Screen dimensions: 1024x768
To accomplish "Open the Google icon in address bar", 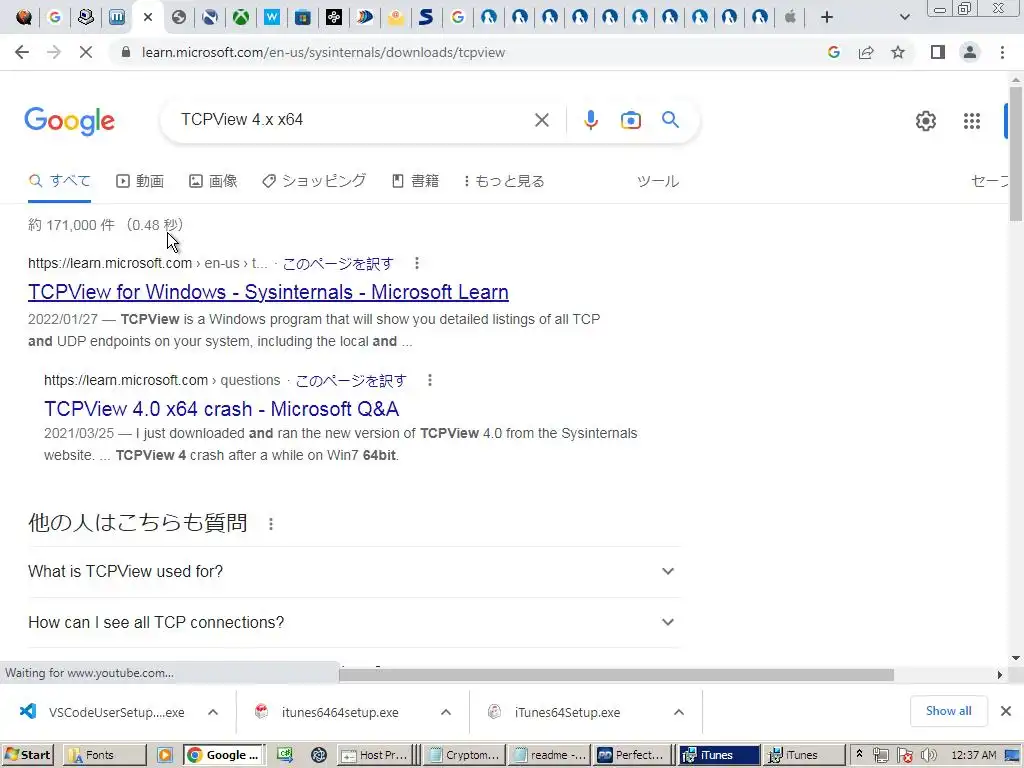I will [833, 52].
